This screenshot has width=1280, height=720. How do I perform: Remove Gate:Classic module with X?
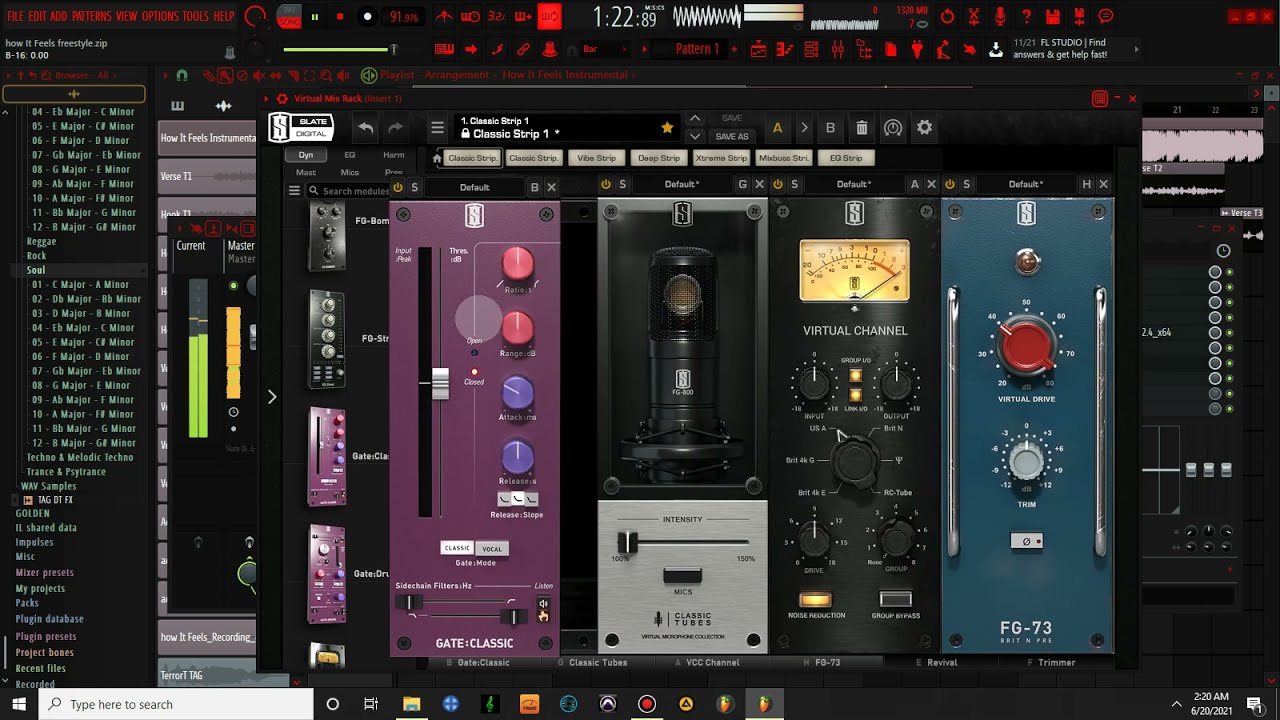coord(551,186)
